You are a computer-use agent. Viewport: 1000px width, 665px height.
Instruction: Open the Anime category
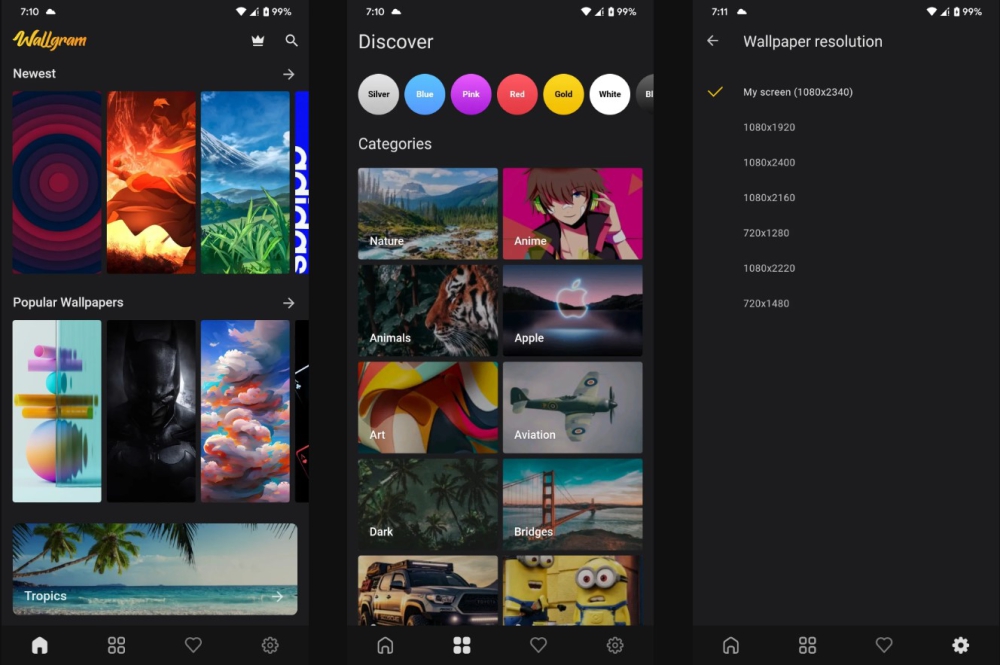click(572, 213)
